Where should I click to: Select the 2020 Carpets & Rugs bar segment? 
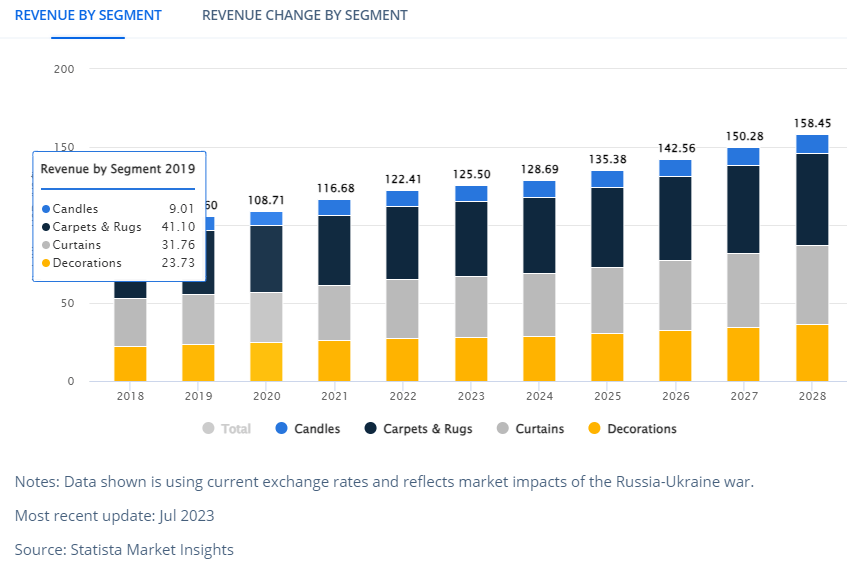tap(266, 259)
